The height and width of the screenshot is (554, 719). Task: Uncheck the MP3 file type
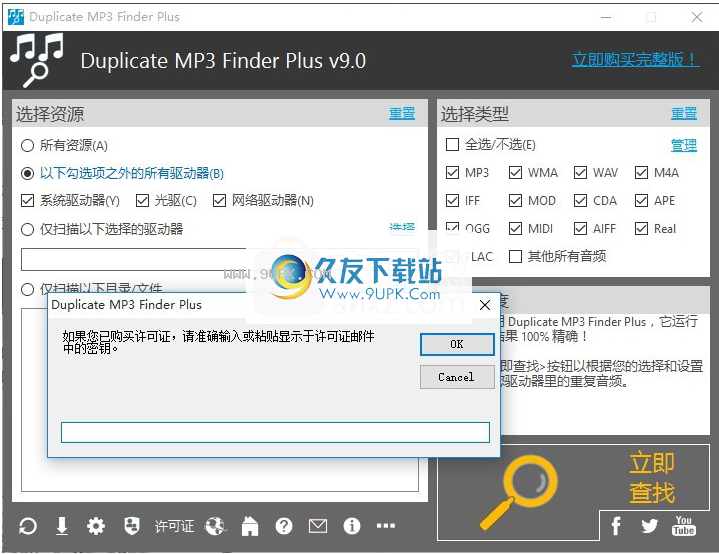pyautogui.click(x=453, y=173)
